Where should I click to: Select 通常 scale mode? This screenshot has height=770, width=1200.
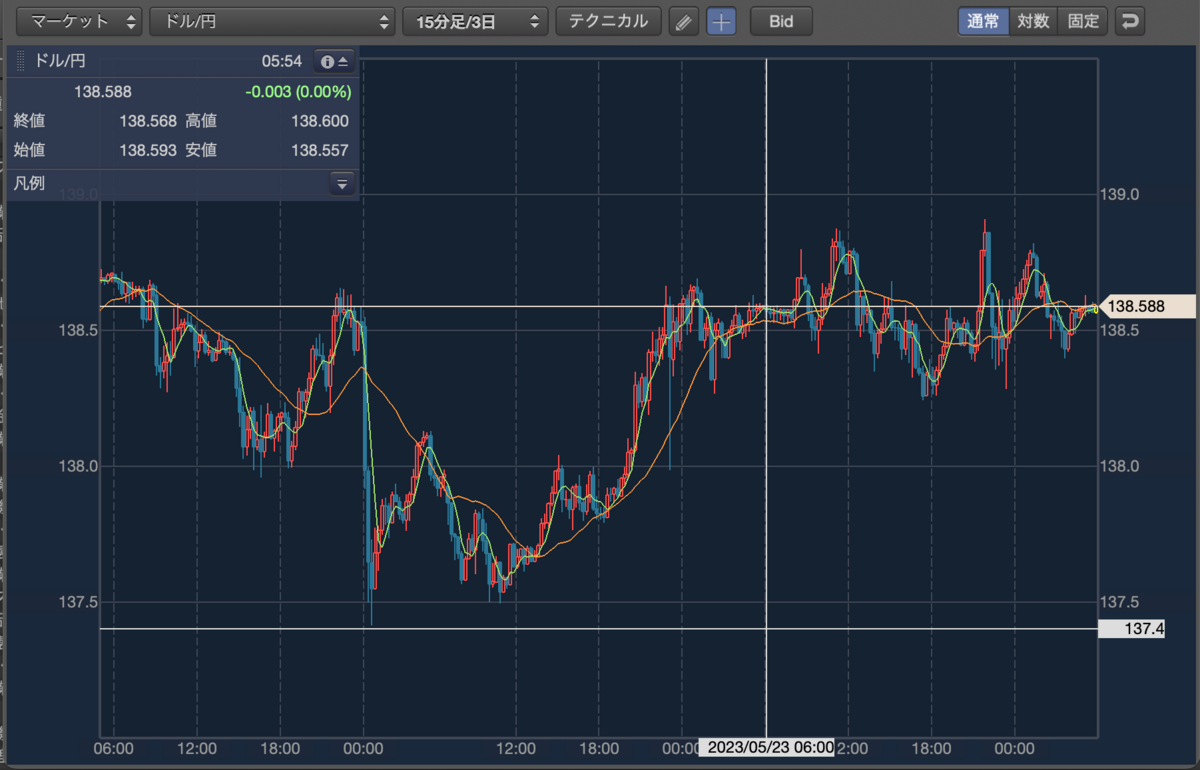[x=983, y=21]
